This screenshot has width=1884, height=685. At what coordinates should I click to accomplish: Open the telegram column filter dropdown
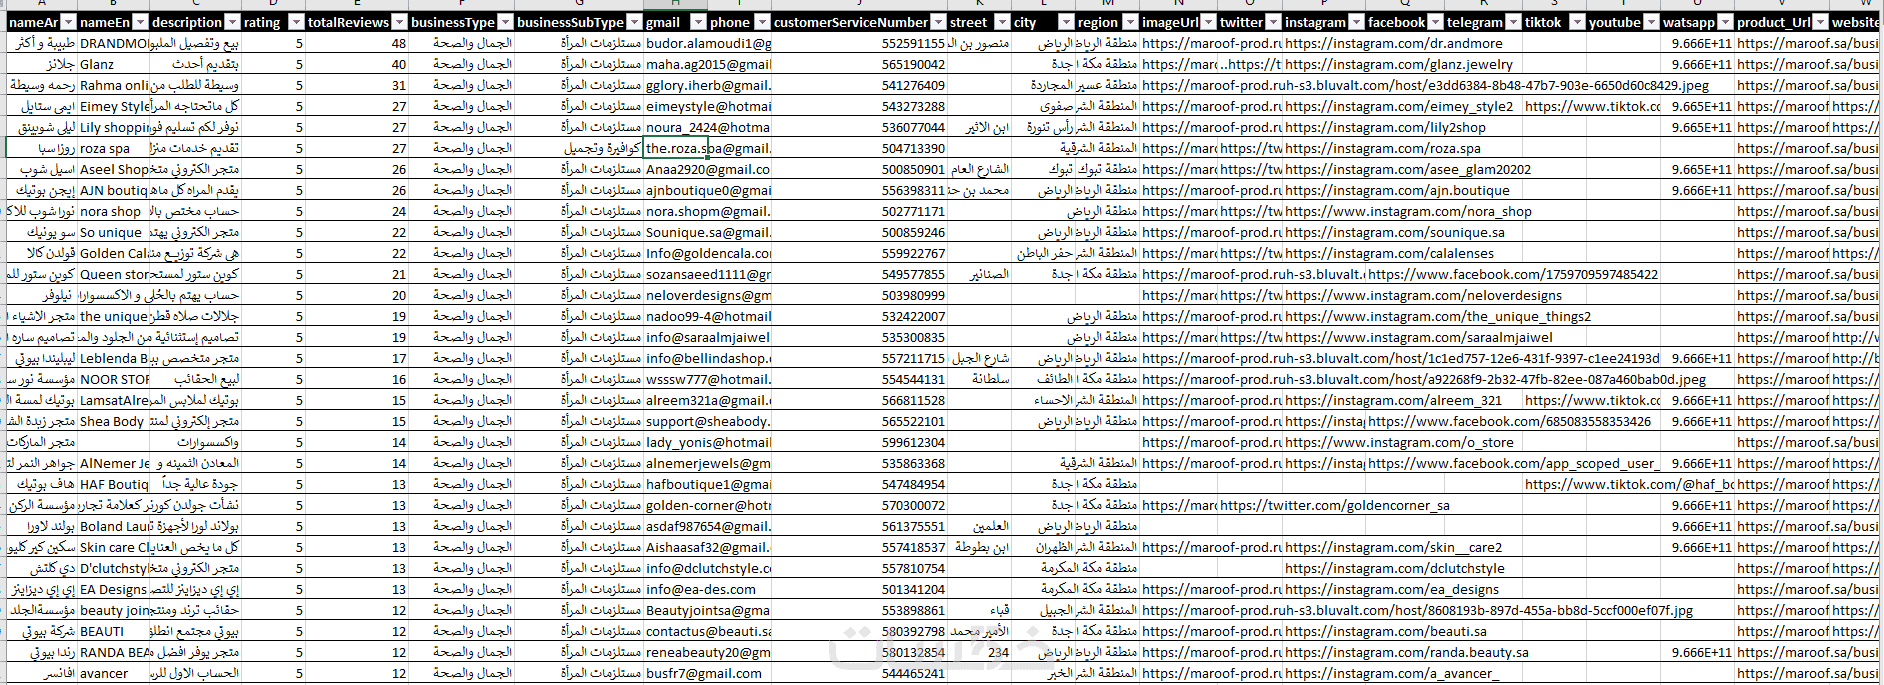1513,22
